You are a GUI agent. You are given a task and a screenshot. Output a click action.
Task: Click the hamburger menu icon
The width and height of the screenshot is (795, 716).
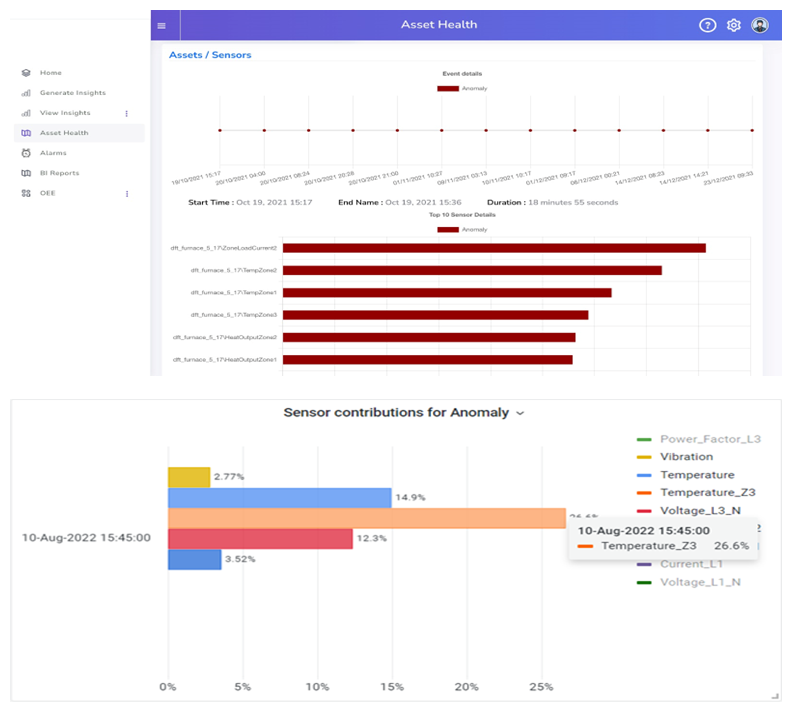click(x=162, y=25)
